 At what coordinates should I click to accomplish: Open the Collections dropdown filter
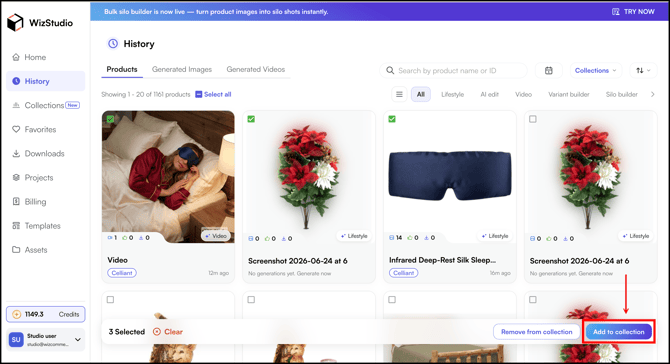tap(596, 70)
